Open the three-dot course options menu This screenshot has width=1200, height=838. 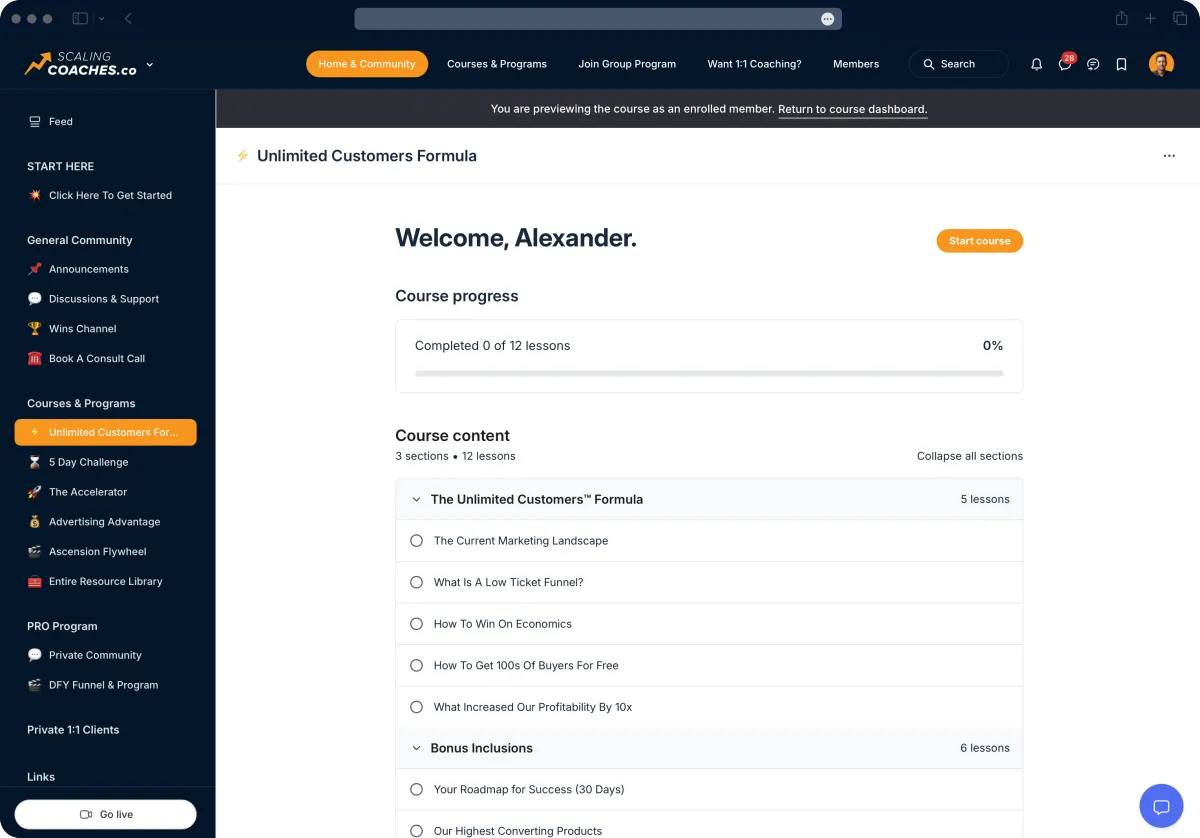pyautogui.click(x=1169, y=156)
